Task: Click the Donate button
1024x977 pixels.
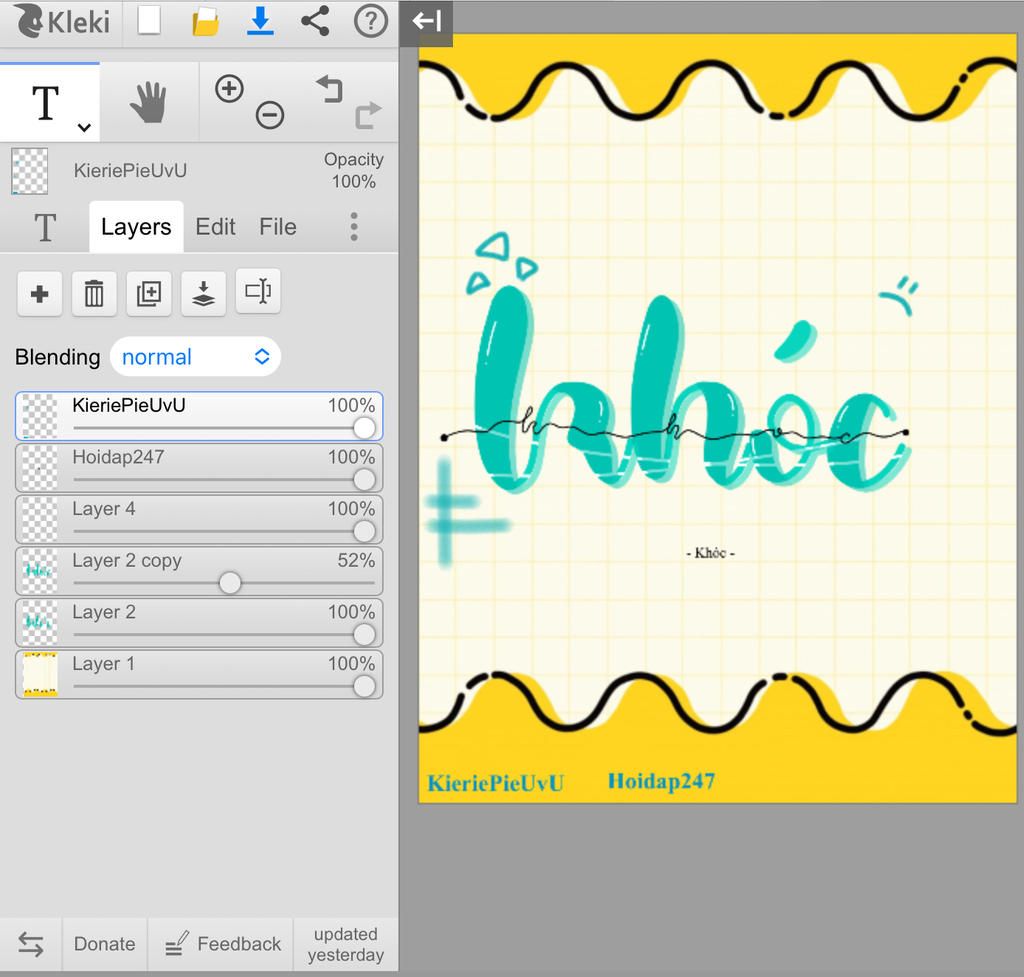Action: (x=104, y=944)
